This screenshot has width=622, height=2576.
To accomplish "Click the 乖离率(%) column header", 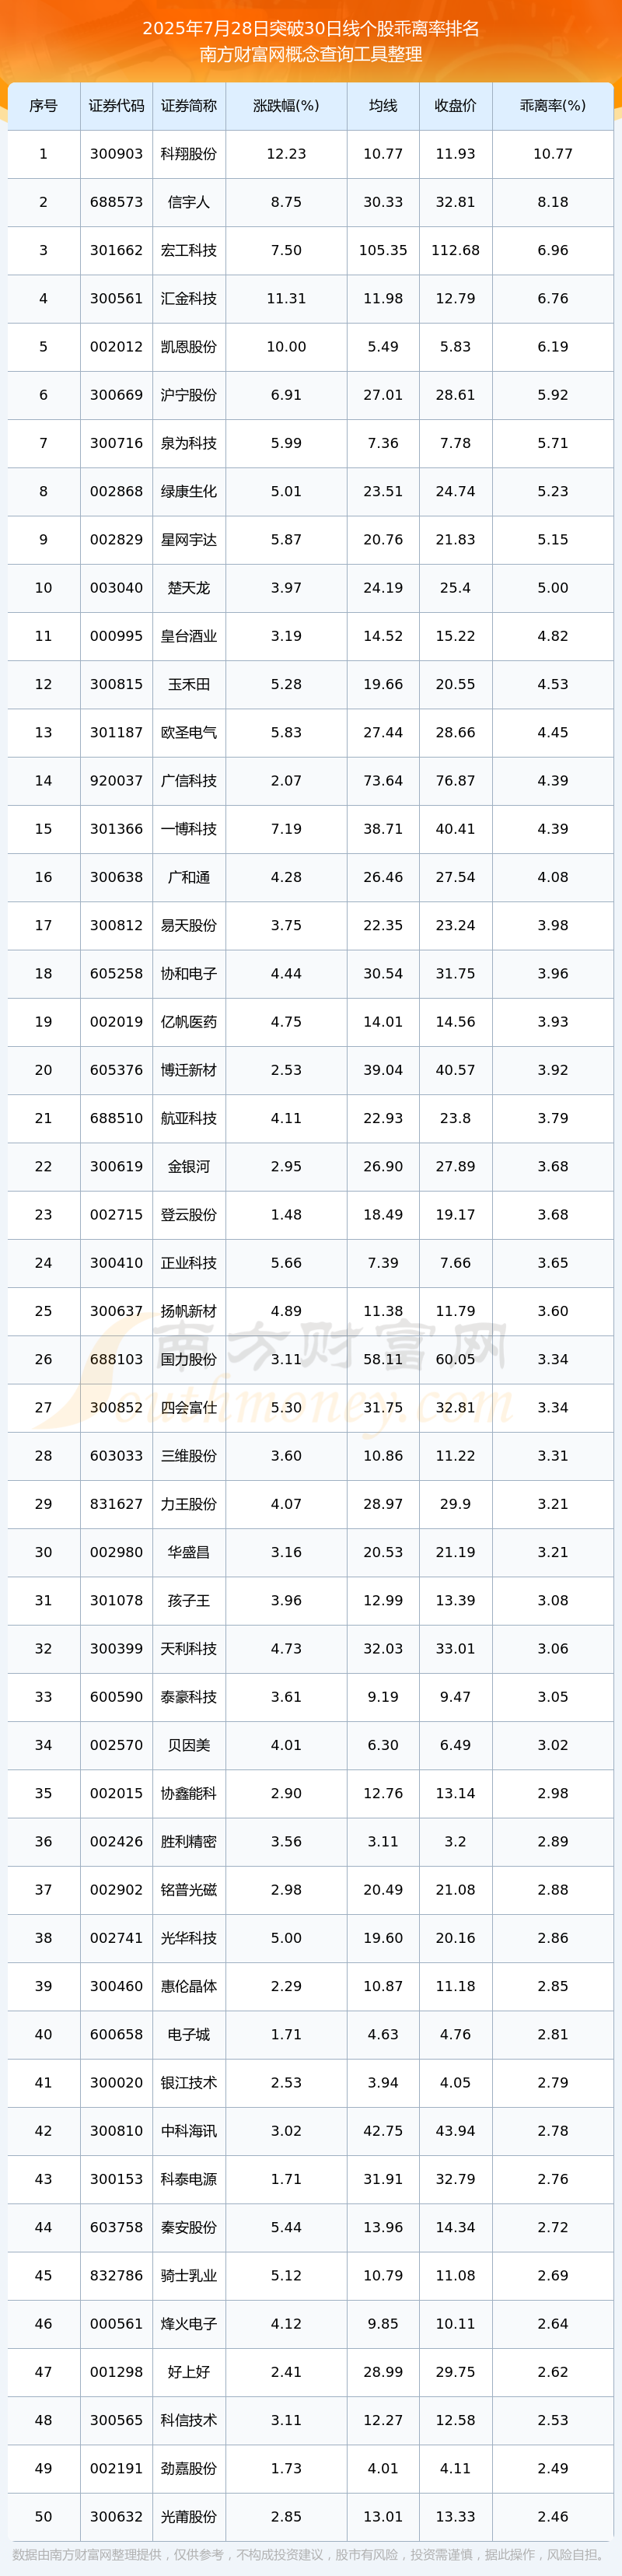I will pyautogui.click(x=553, y=106).
